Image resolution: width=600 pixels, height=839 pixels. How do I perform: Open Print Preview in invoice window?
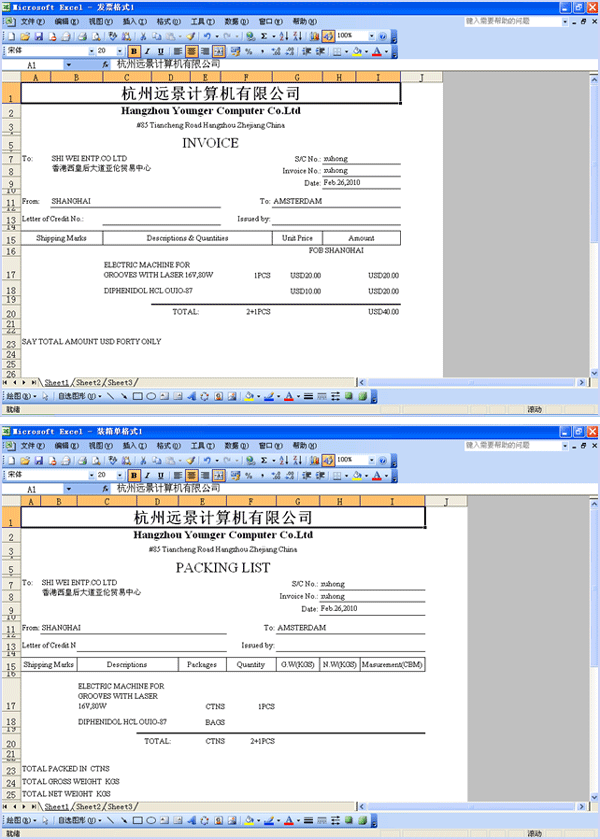[96, 36]
